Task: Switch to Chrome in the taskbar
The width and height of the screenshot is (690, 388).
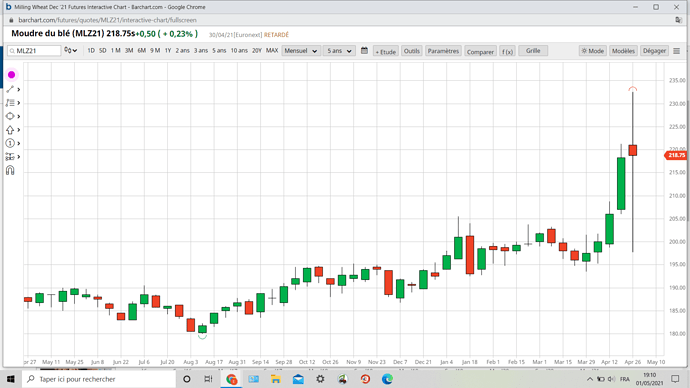Action: pyautogui.click(x=231, y=379)
